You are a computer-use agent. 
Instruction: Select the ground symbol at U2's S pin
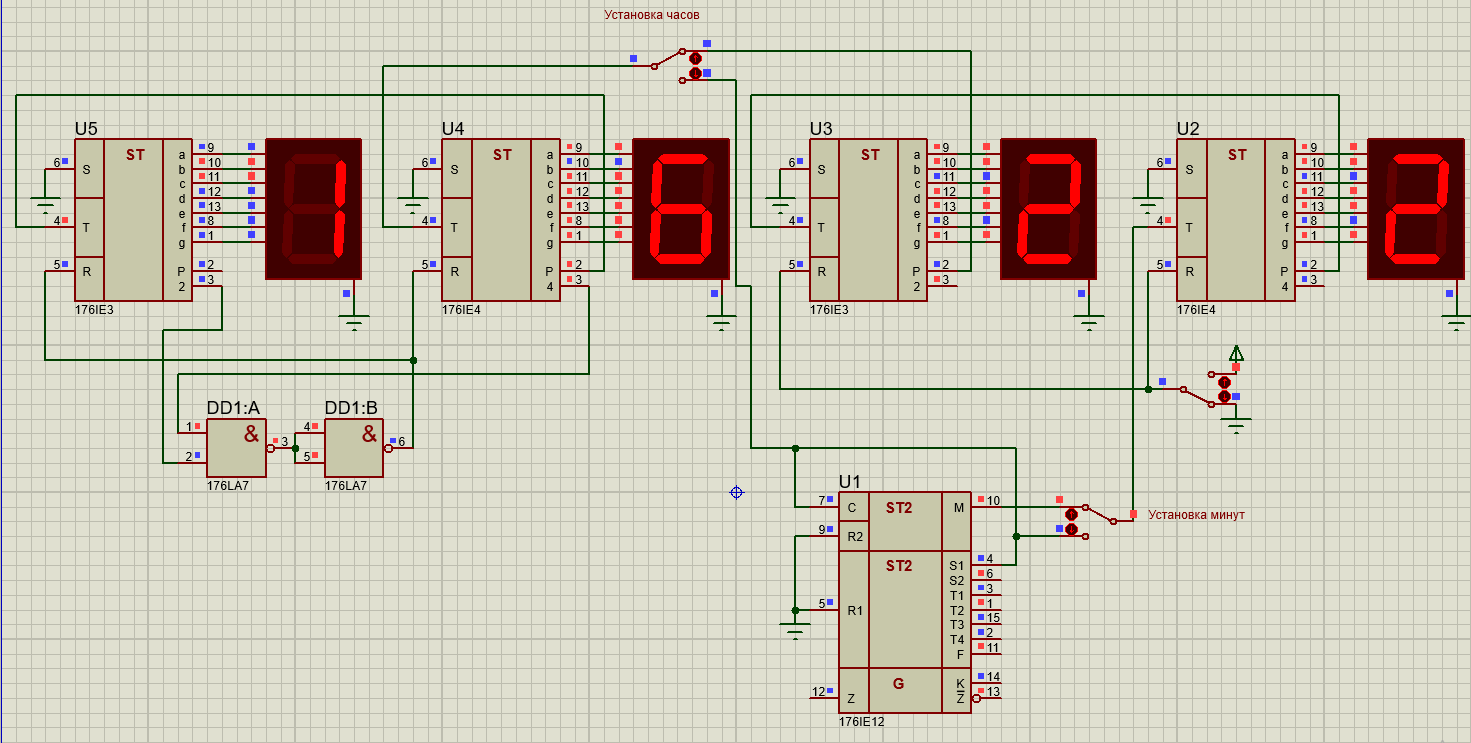(x=1147, y=205)
